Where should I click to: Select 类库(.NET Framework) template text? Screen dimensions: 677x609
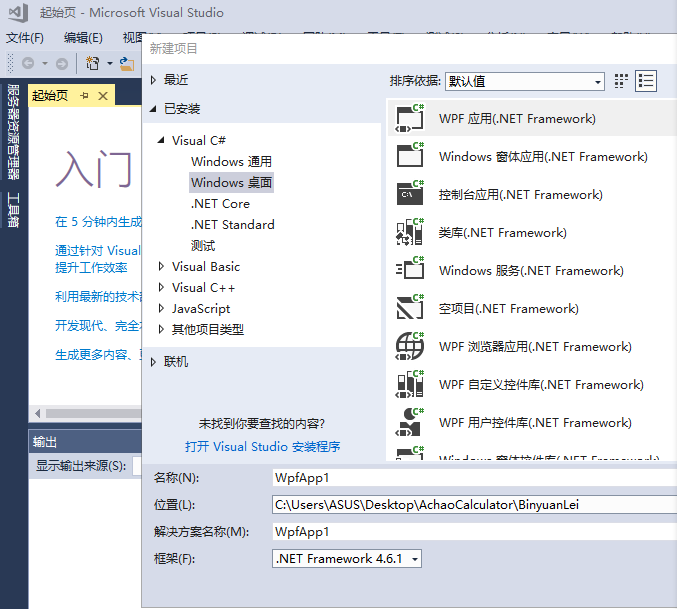pyautogui.click(x=502, y=233)
